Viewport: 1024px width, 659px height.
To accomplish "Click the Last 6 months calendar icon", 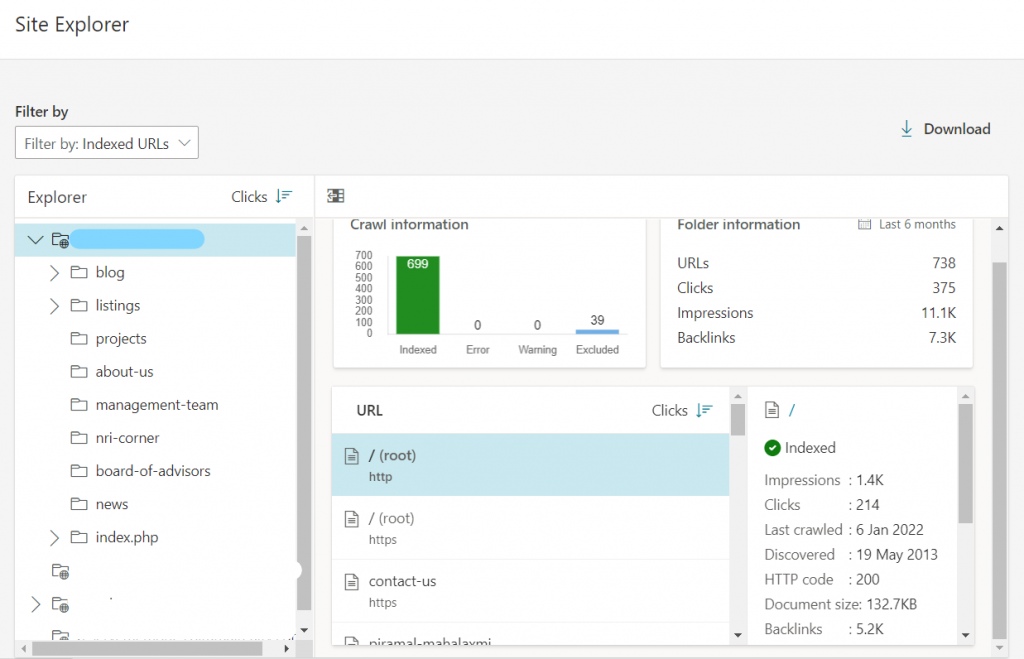I will coord(864,224).
